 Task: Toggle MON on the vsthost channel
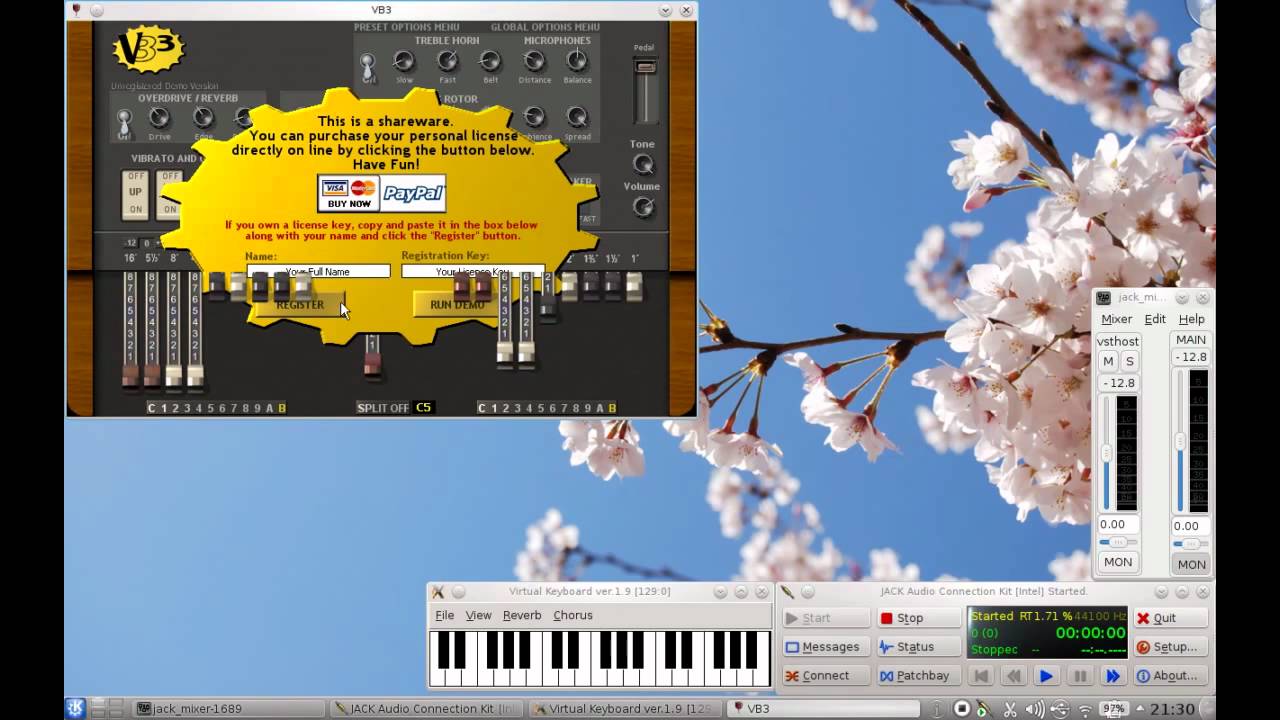[1118, 562]
